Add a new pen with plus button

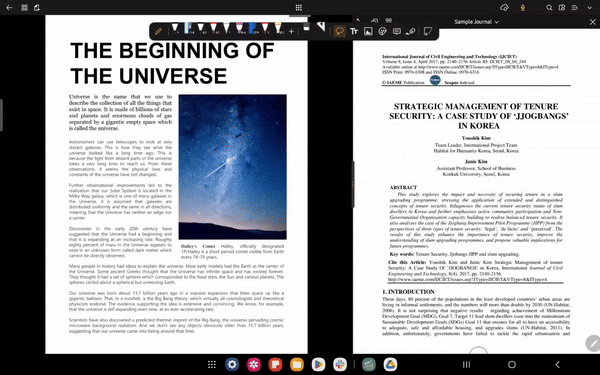292,31
